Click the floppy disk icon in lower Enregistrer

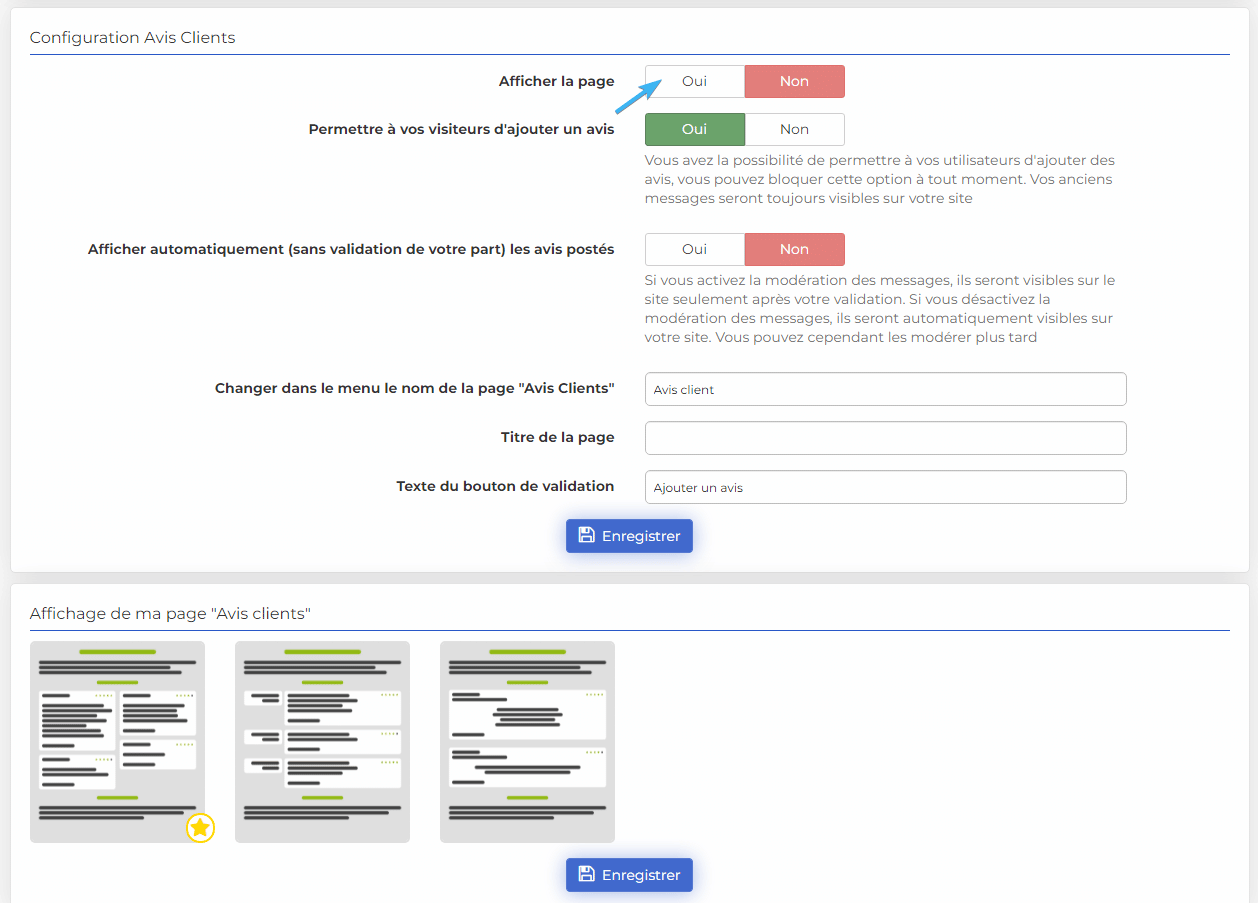click(x=587, y=875)
